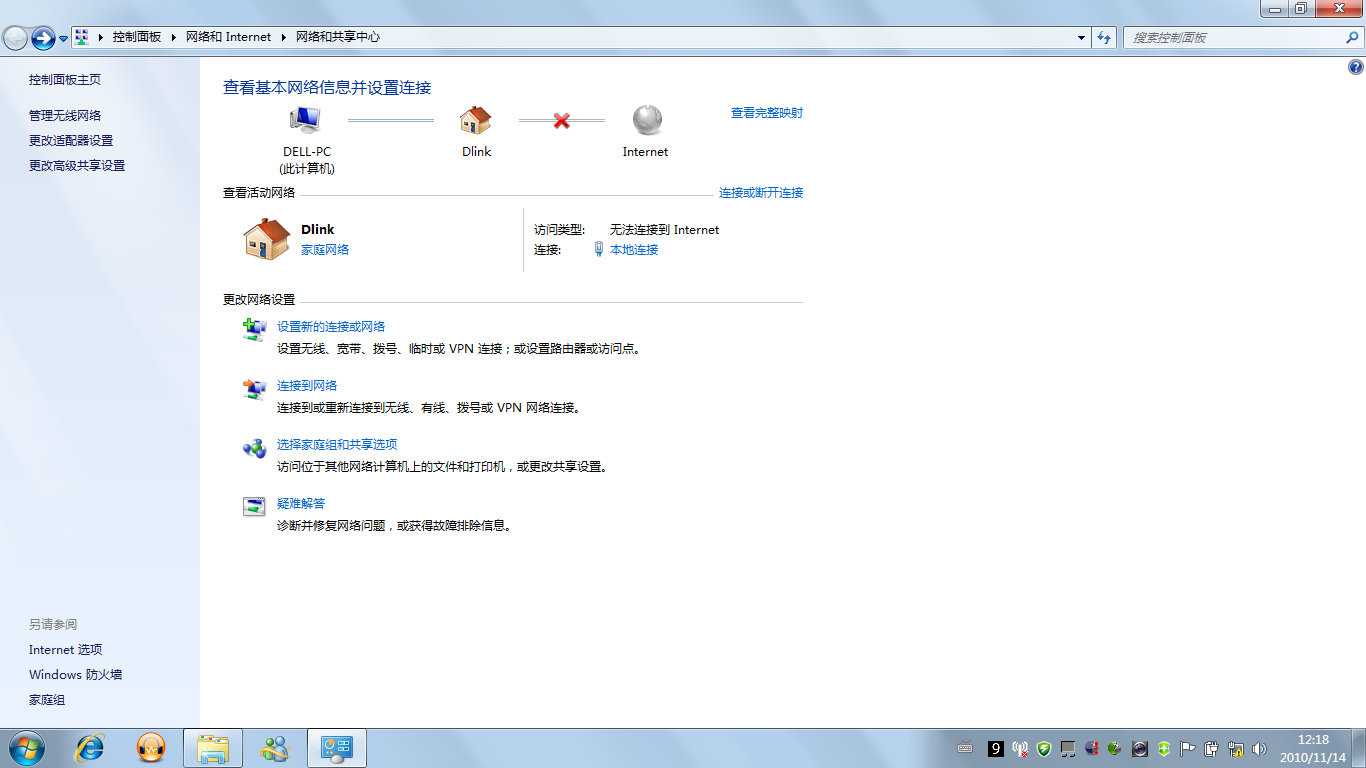The image size is (1366, 768).
Task: Click the red X broken connection icon
Action: coord(561,120)
